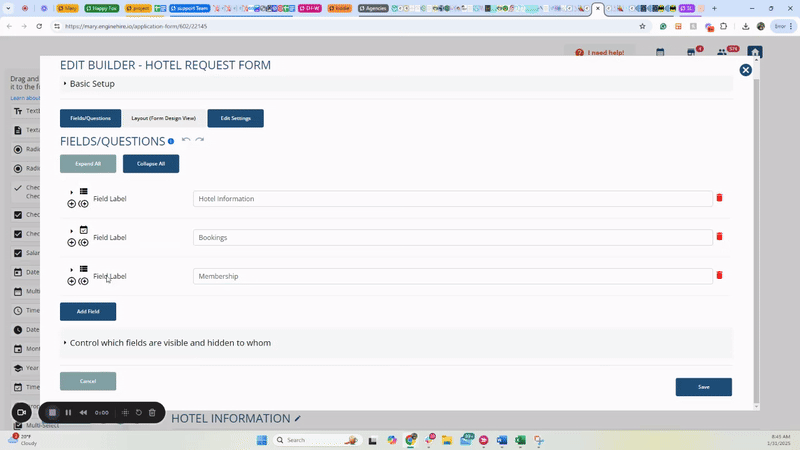Expand the Membership field row
800x450 pixels.
(x=71, y=270)
